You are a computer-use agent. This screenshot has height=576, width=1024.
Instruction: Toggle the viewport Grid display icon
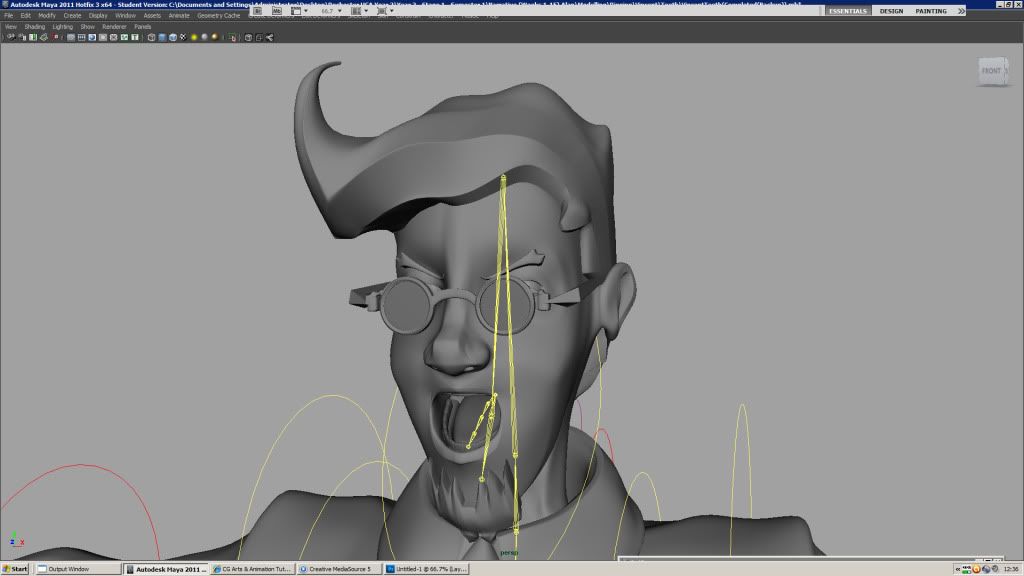coord(71,37)
